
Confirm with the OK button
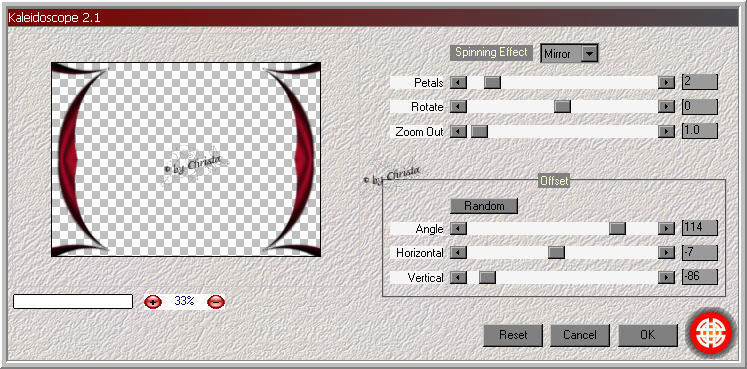(x=647, y=335)
